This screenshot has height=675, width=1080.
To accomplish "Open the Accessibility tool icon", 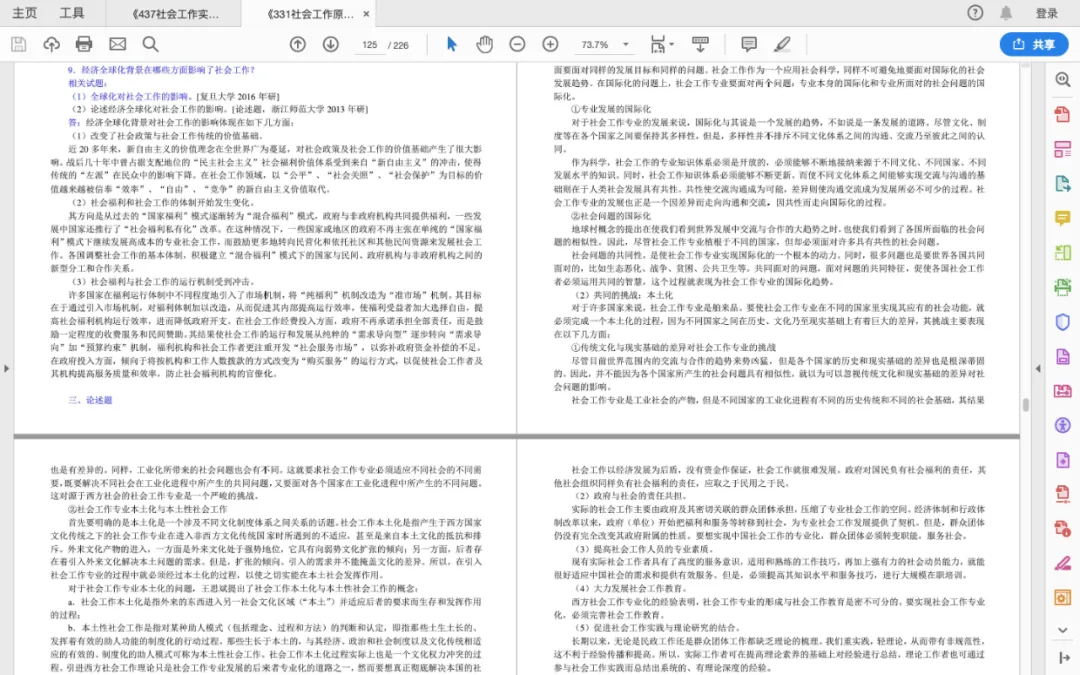I will (1063, 425).
